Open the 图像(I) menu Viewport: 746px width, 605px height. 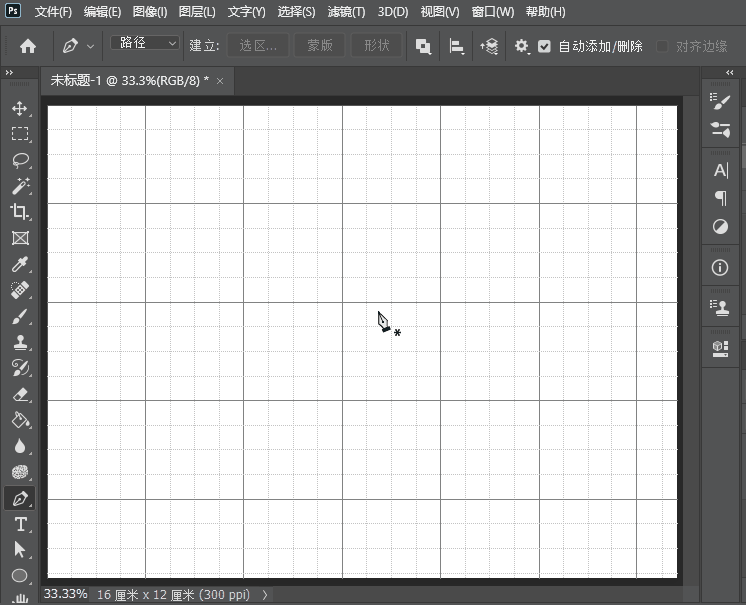point(150,12)
